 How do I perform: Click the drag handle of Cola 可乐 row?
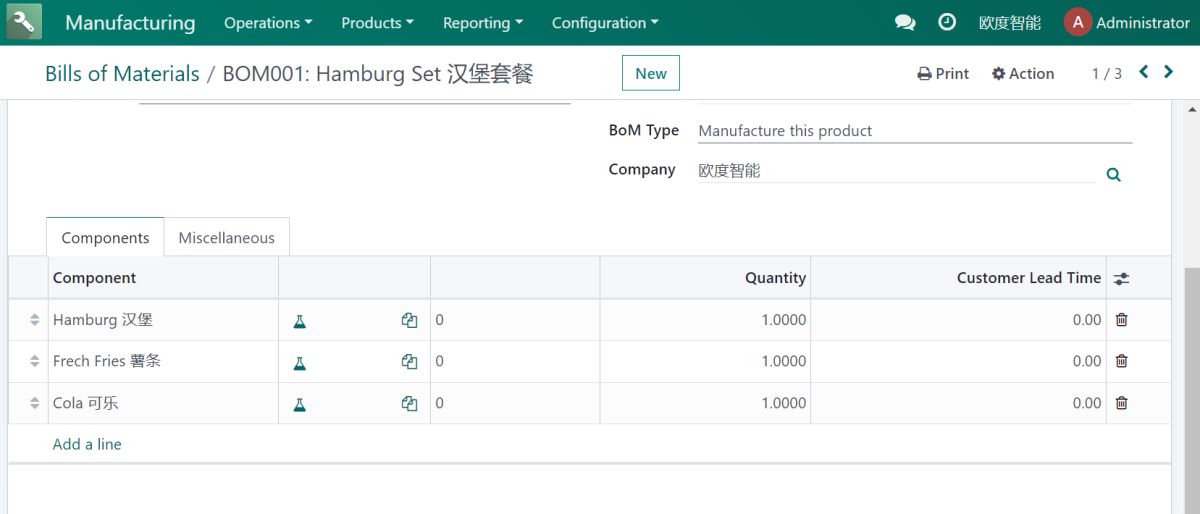pyautogui.click(x=35, y=403)
